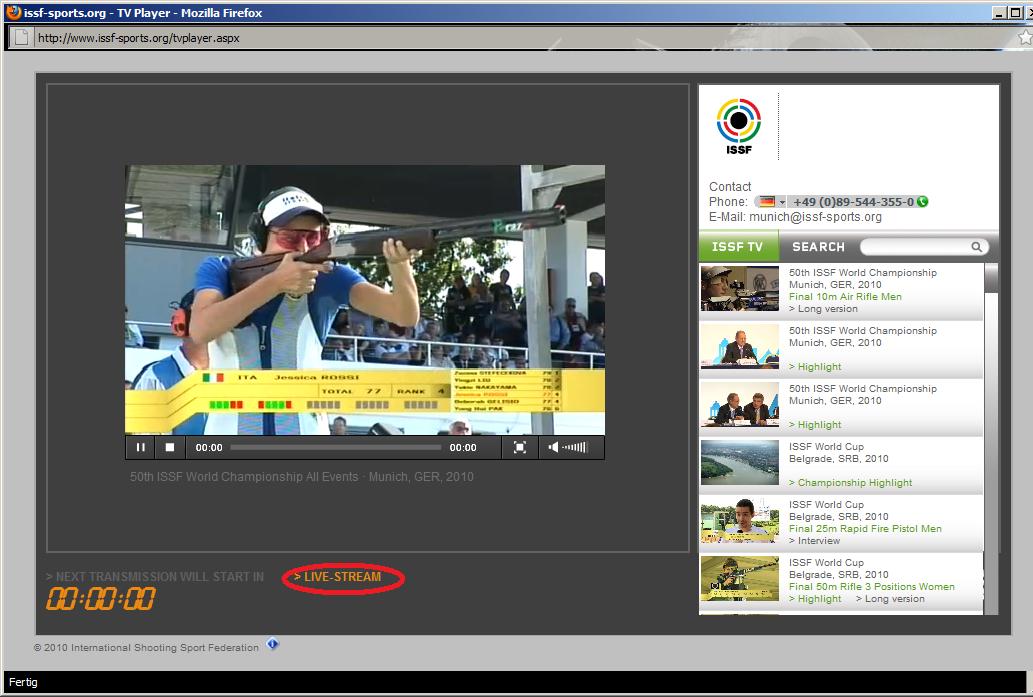Click the blue info icon beside the copyright

point(273,645)
